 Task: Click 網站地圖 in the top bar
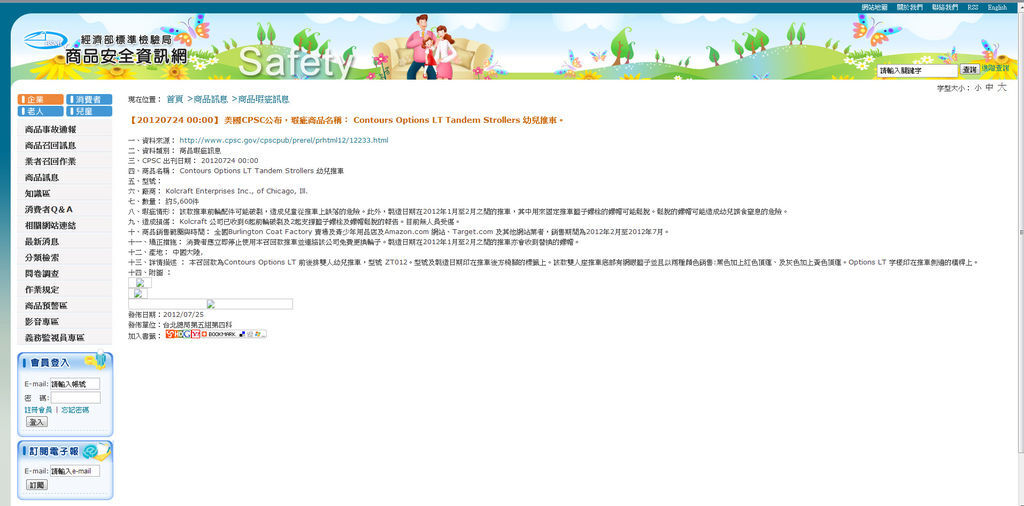click(874, 7)
